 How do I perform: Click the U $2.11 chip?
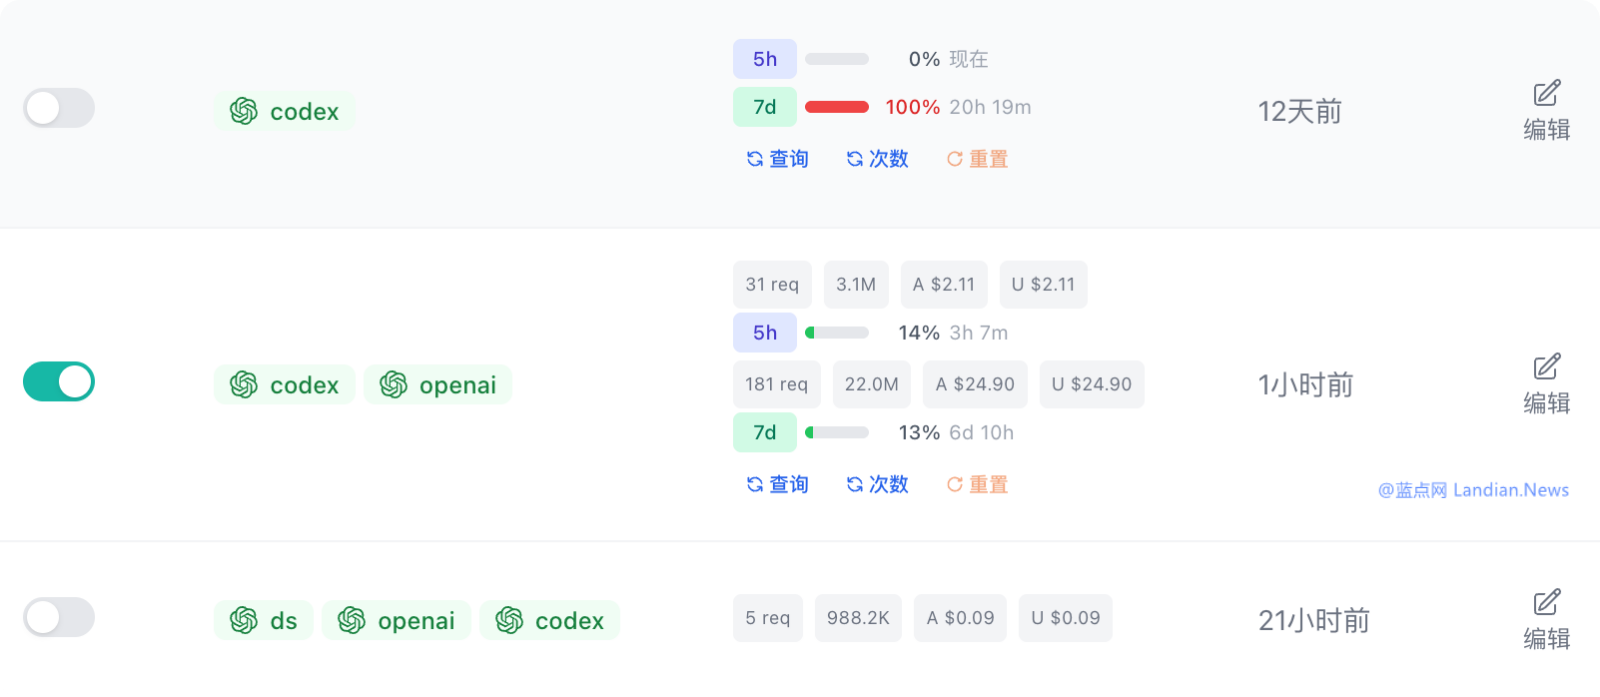pyautogui.click(x=1043, y=284)
